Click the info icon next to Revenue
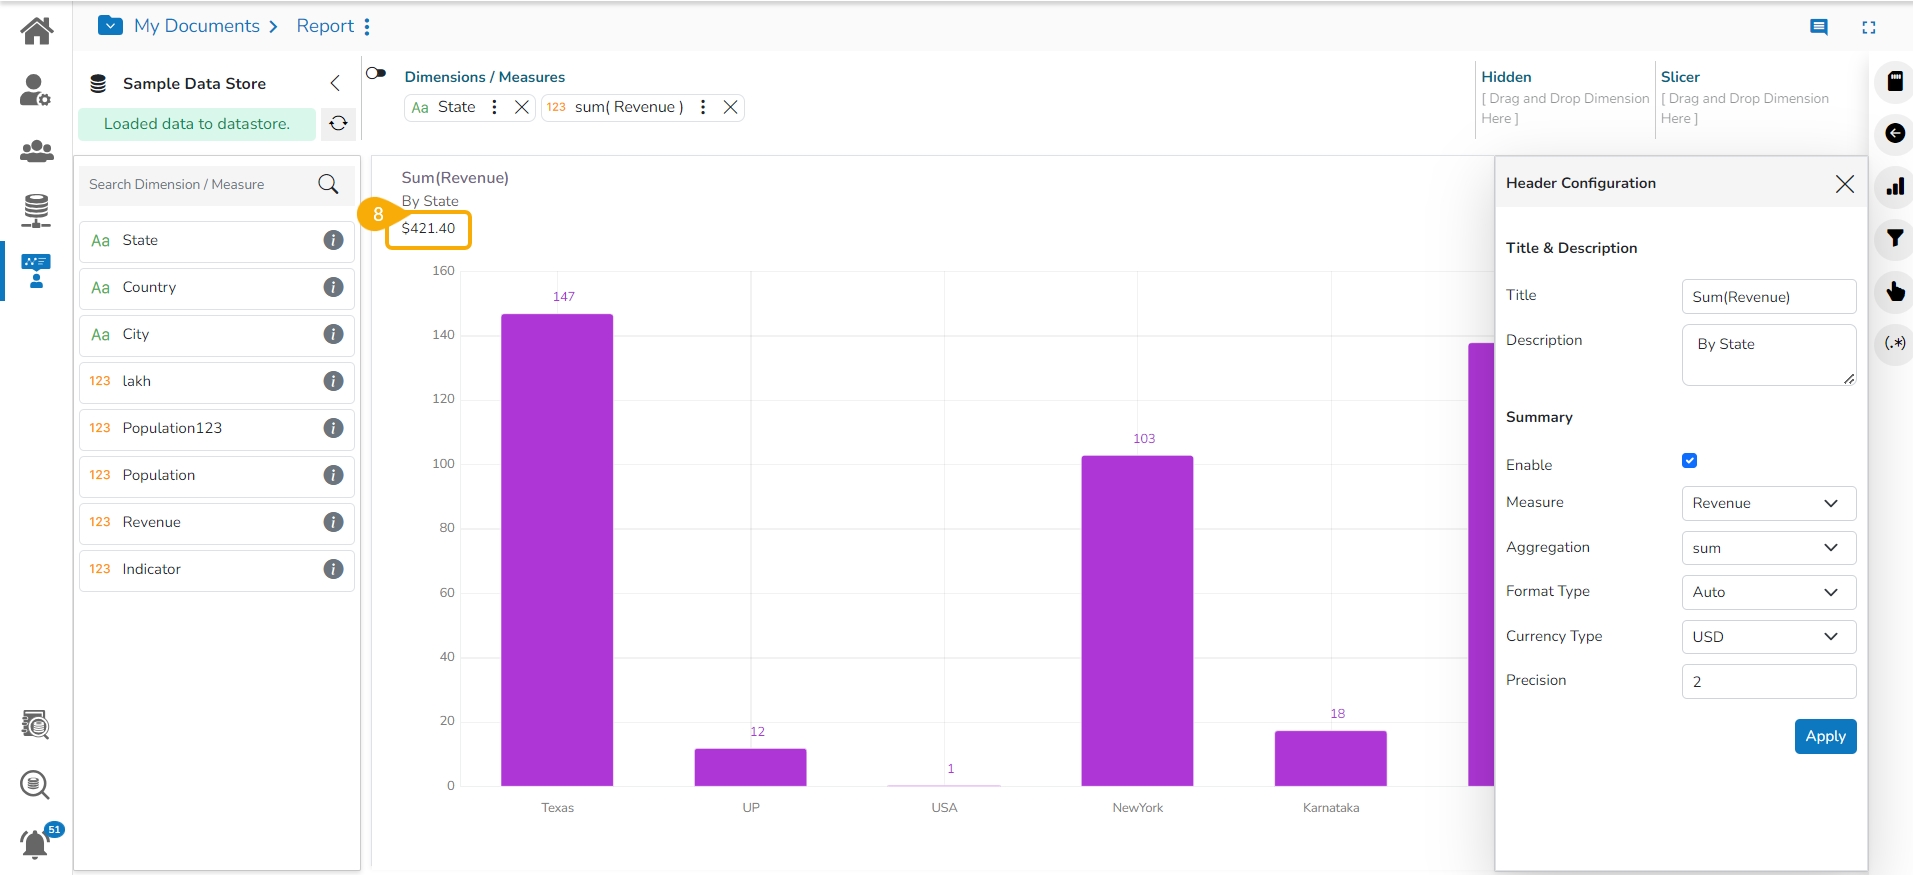This screenshot has height=875, width=1913. pyautogui.click(x=333, y=522)
